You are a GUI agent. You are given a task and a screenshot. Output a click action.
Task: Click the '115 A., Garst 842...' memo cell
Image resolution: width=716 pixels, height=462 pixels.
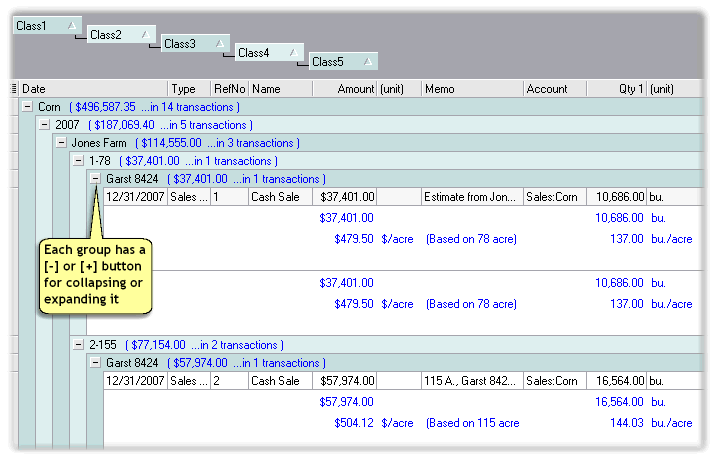[472, 381]
